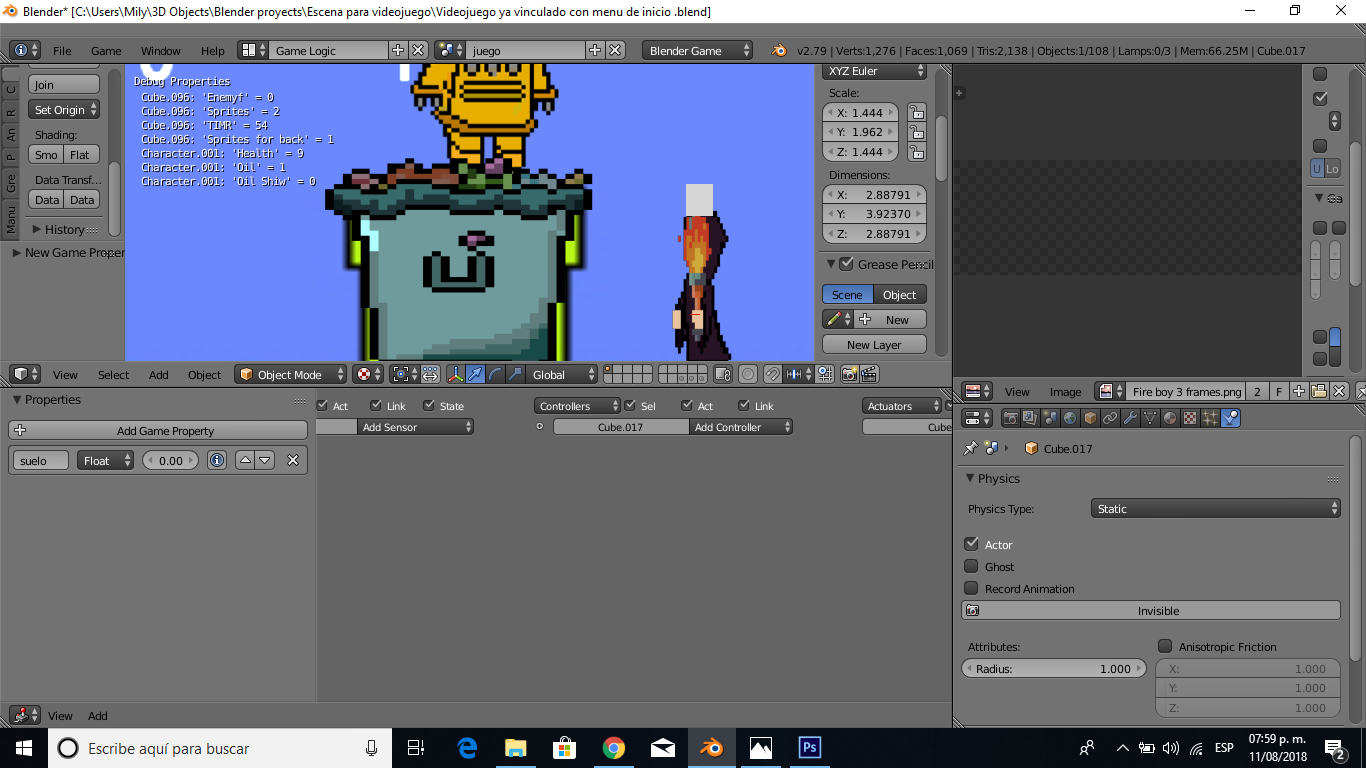Toggle the controllers Sel checkbox
1366x768 pixels.
click(630, 405)
